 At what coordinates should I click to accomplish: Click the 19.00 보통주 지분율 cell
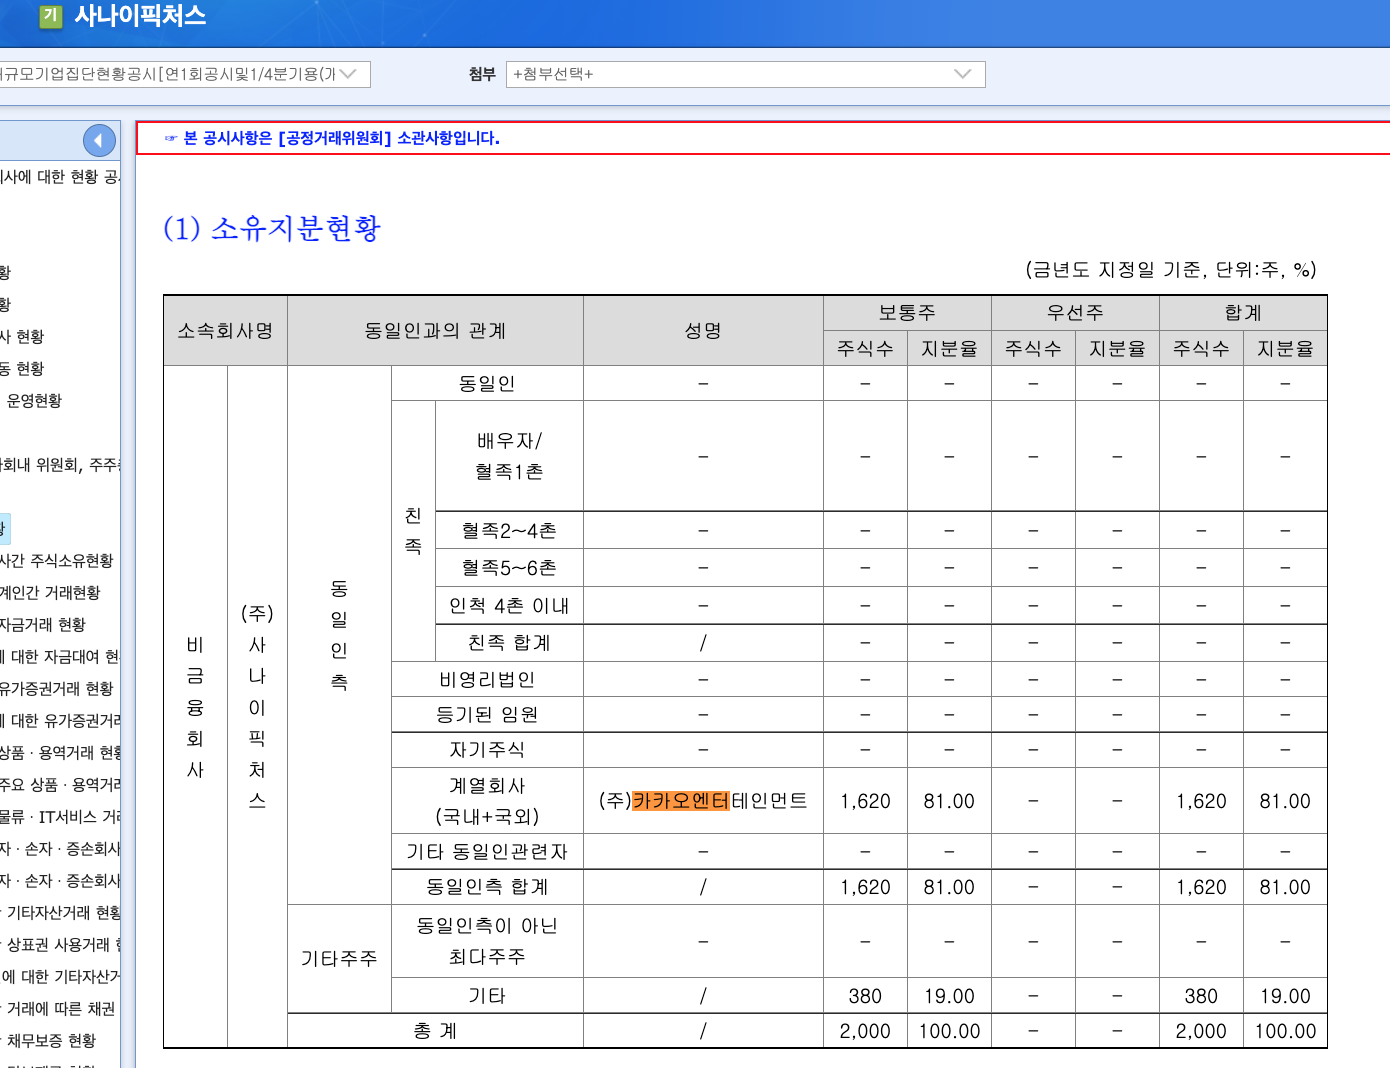point(949,996)
